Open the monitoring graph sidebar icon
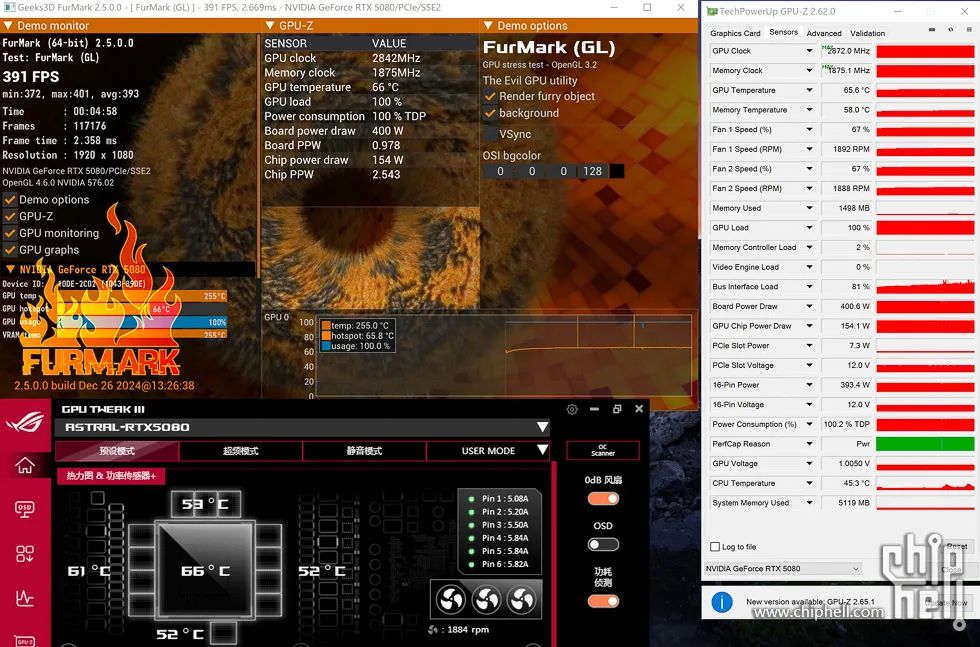Screen dimensions: 980x647 [x=24, y=598]
